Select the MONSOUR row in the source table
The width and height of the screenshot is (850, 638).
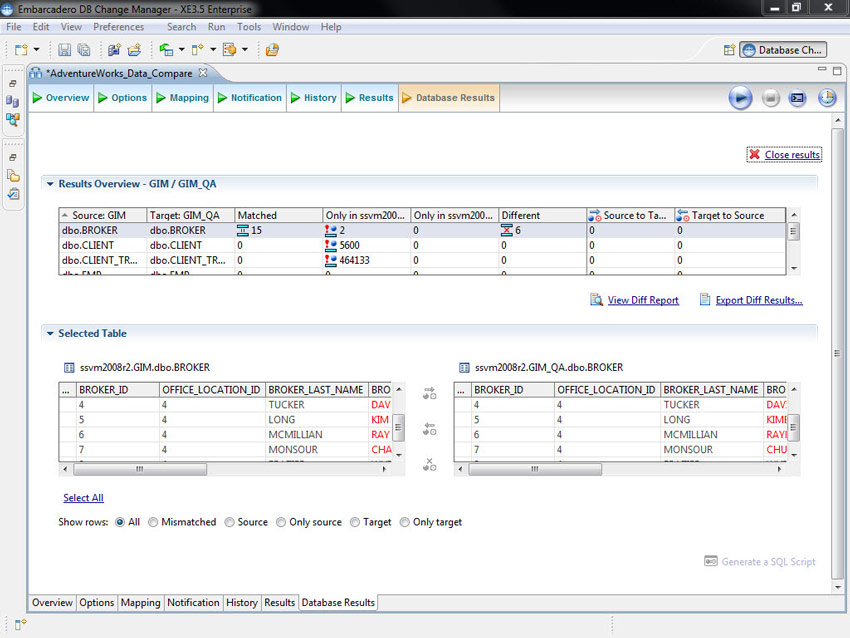(x=225, y=449)
